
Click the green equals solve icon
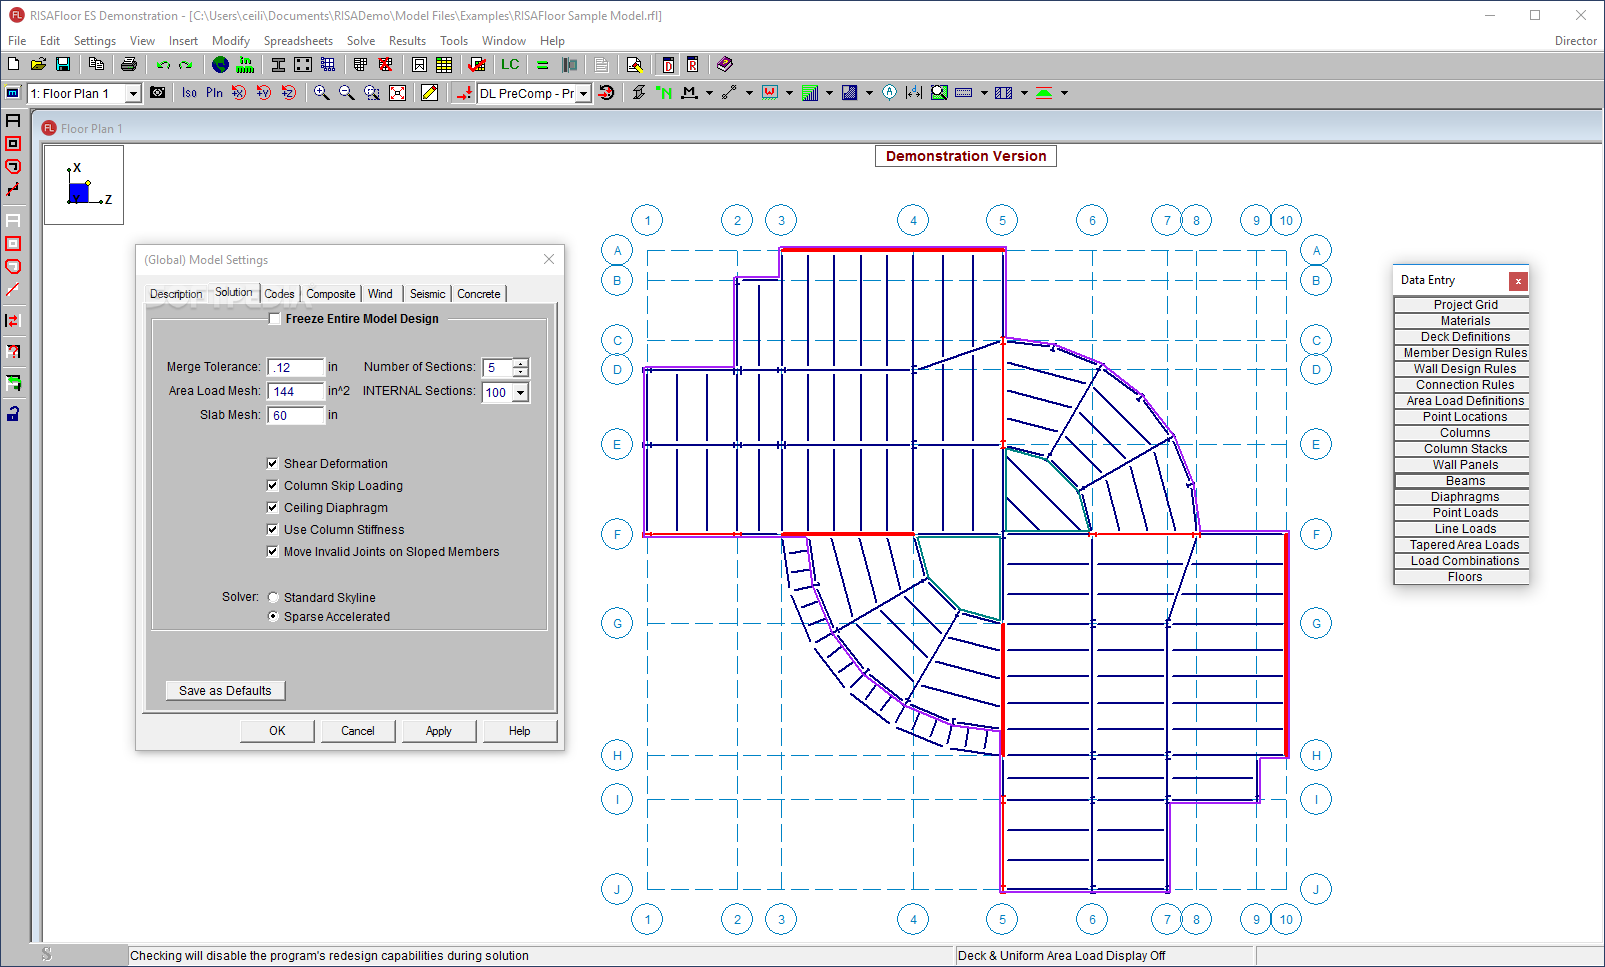[x=543, y=64]
